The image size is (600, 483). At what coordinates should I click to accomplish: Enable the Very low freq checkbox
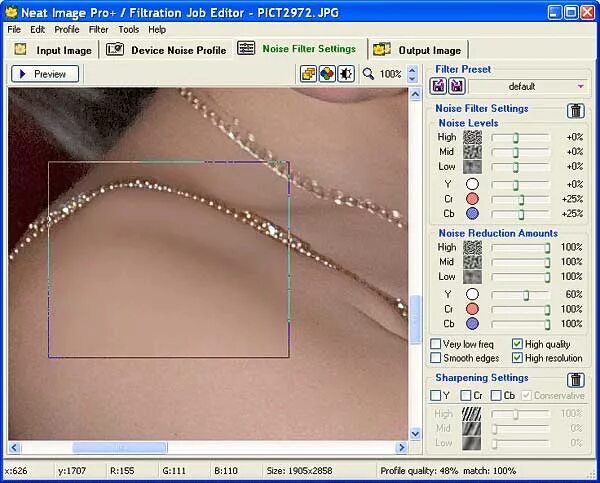(x=435, y=344)
